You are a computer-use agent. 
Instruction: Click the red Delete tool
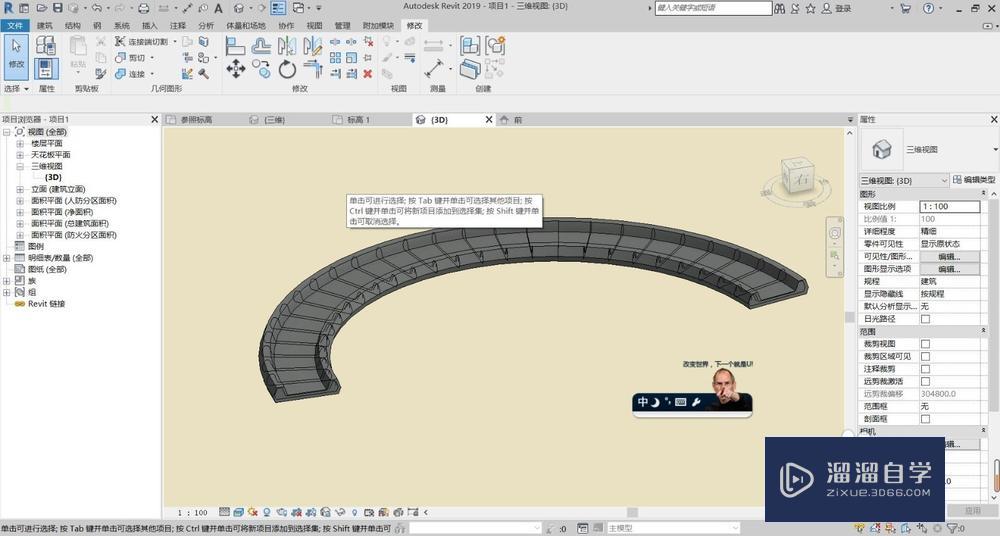tap(367, 74)
